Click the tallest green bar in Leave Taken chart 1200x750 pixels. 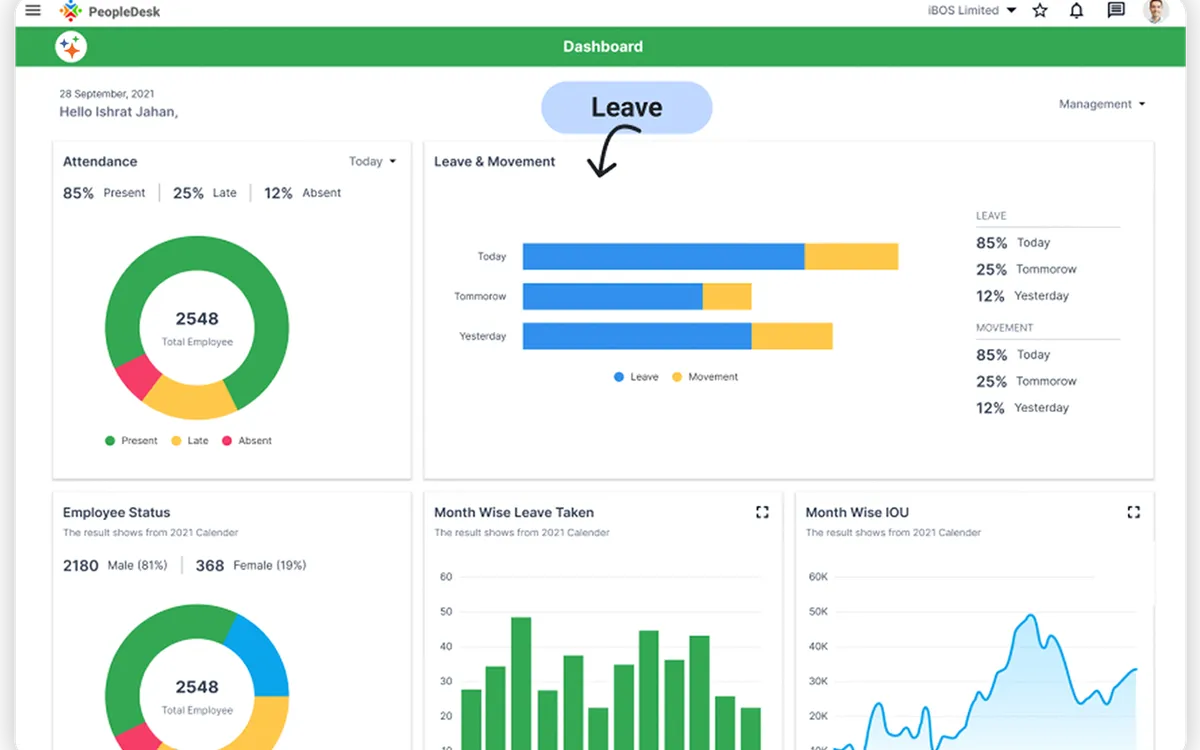521,683
